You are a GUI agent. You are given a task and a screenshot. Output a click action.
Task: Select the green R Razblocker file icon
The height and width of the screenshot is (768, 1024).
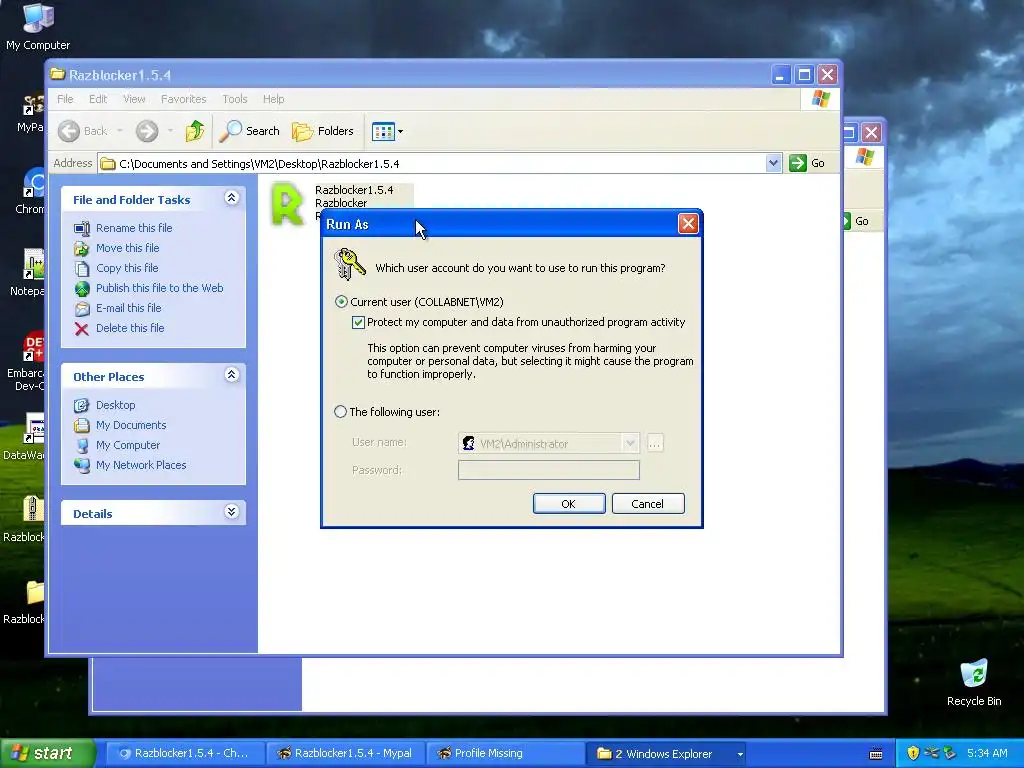pyautogui.click(x=287, y=204)
